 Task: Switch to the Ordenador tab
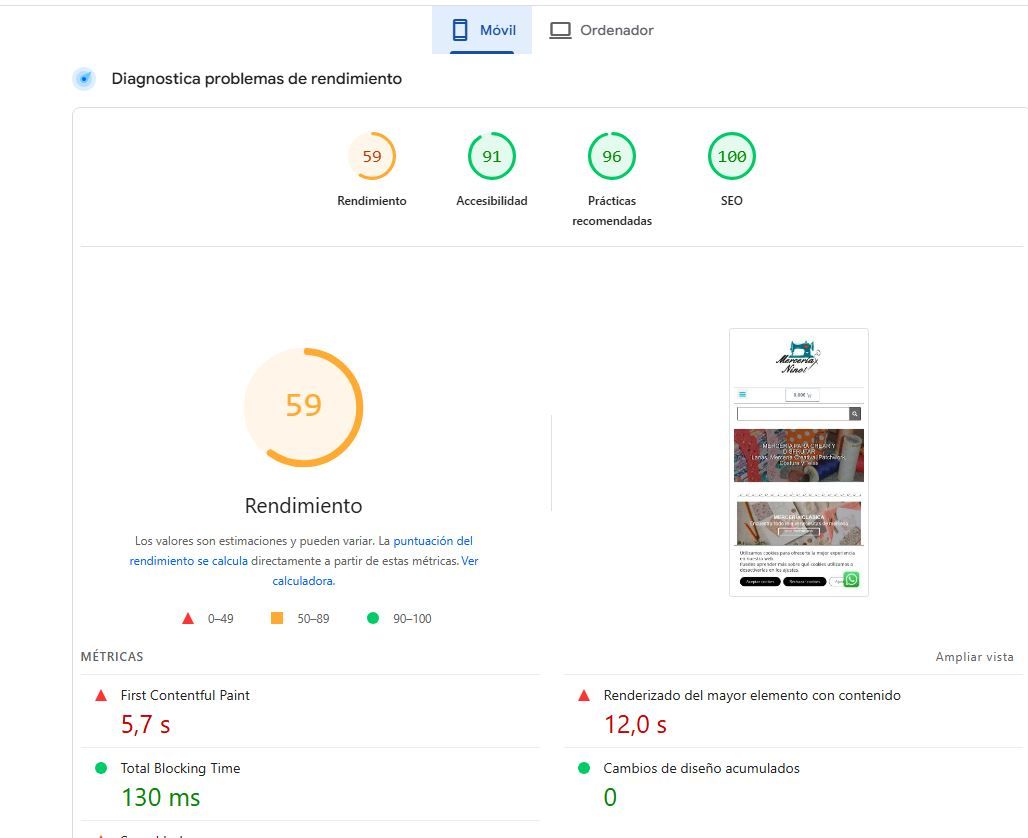coord(602,30)
